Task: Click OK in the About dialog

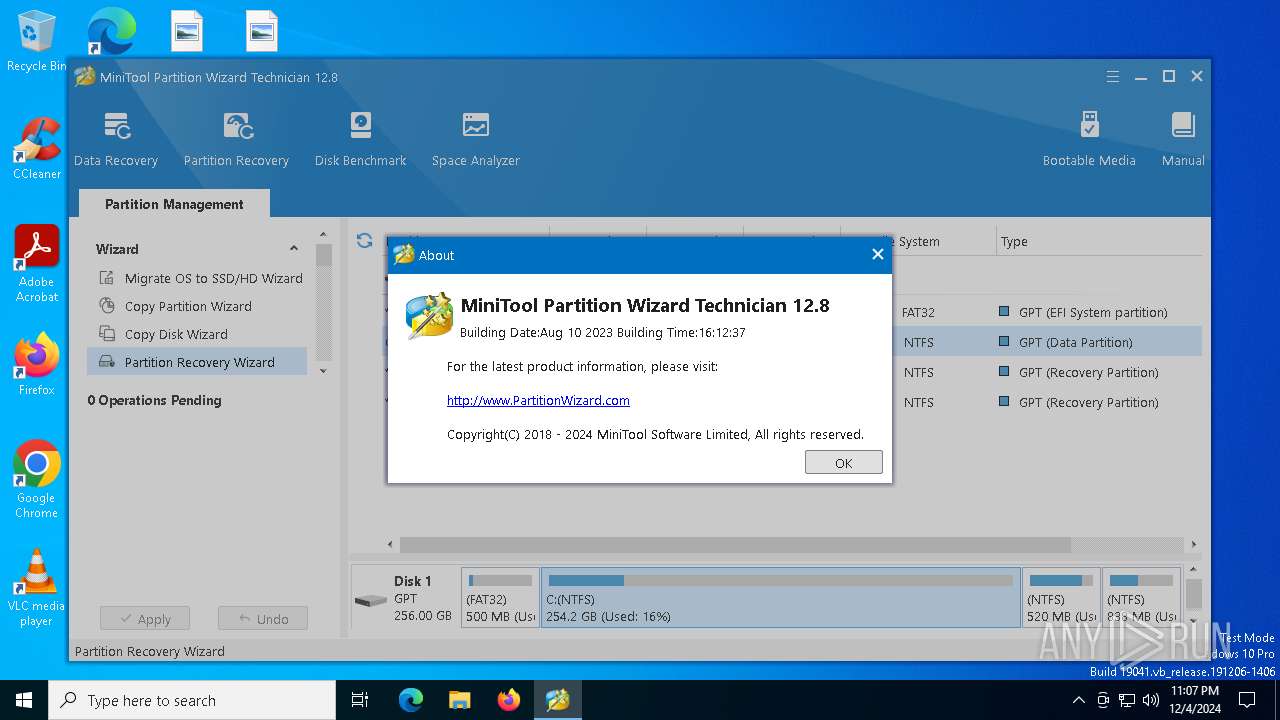Action: click(x=843, y=462)
